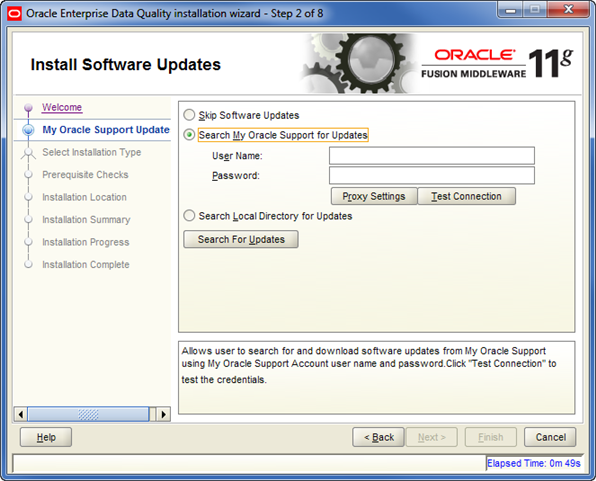
Task: Click the scrollbar left arrow in step pane
Action: (21, 414)
